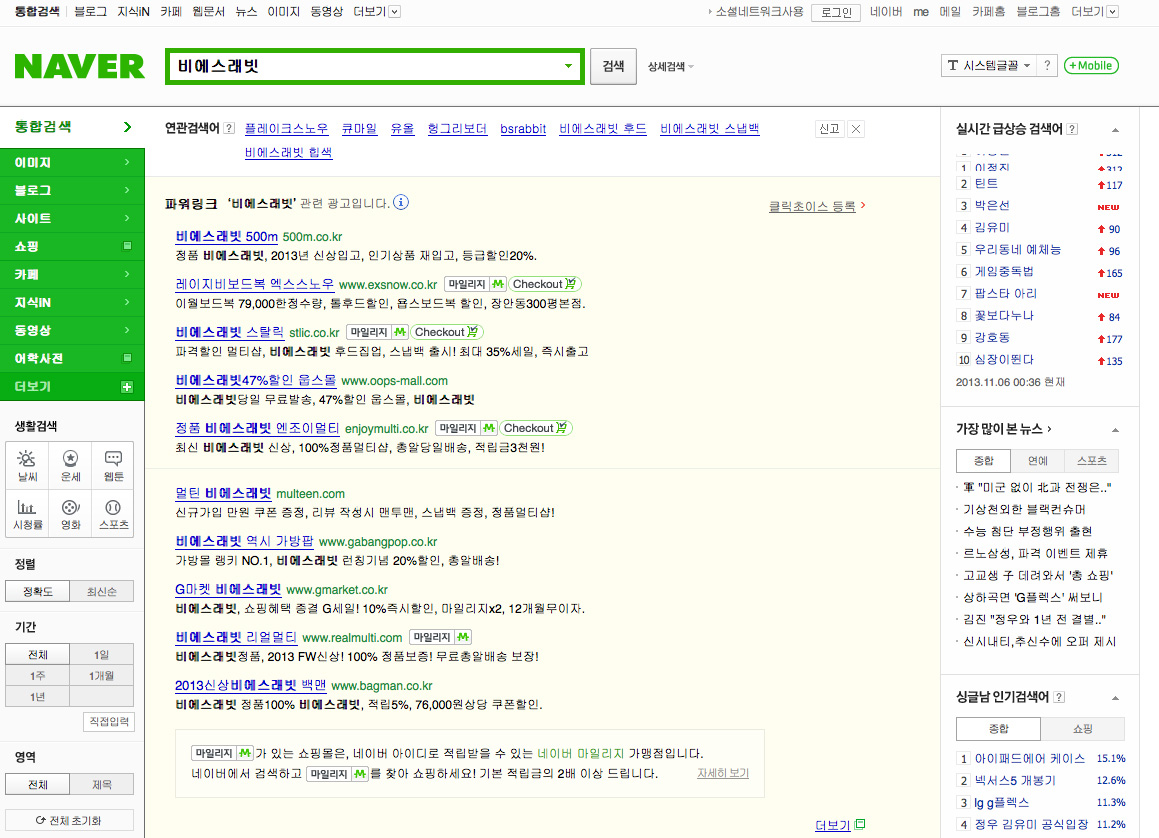Switch to 연예 news tab
Viewport: 1159px width, 838px height.
pyautogui.click(x=1038, y=460)
